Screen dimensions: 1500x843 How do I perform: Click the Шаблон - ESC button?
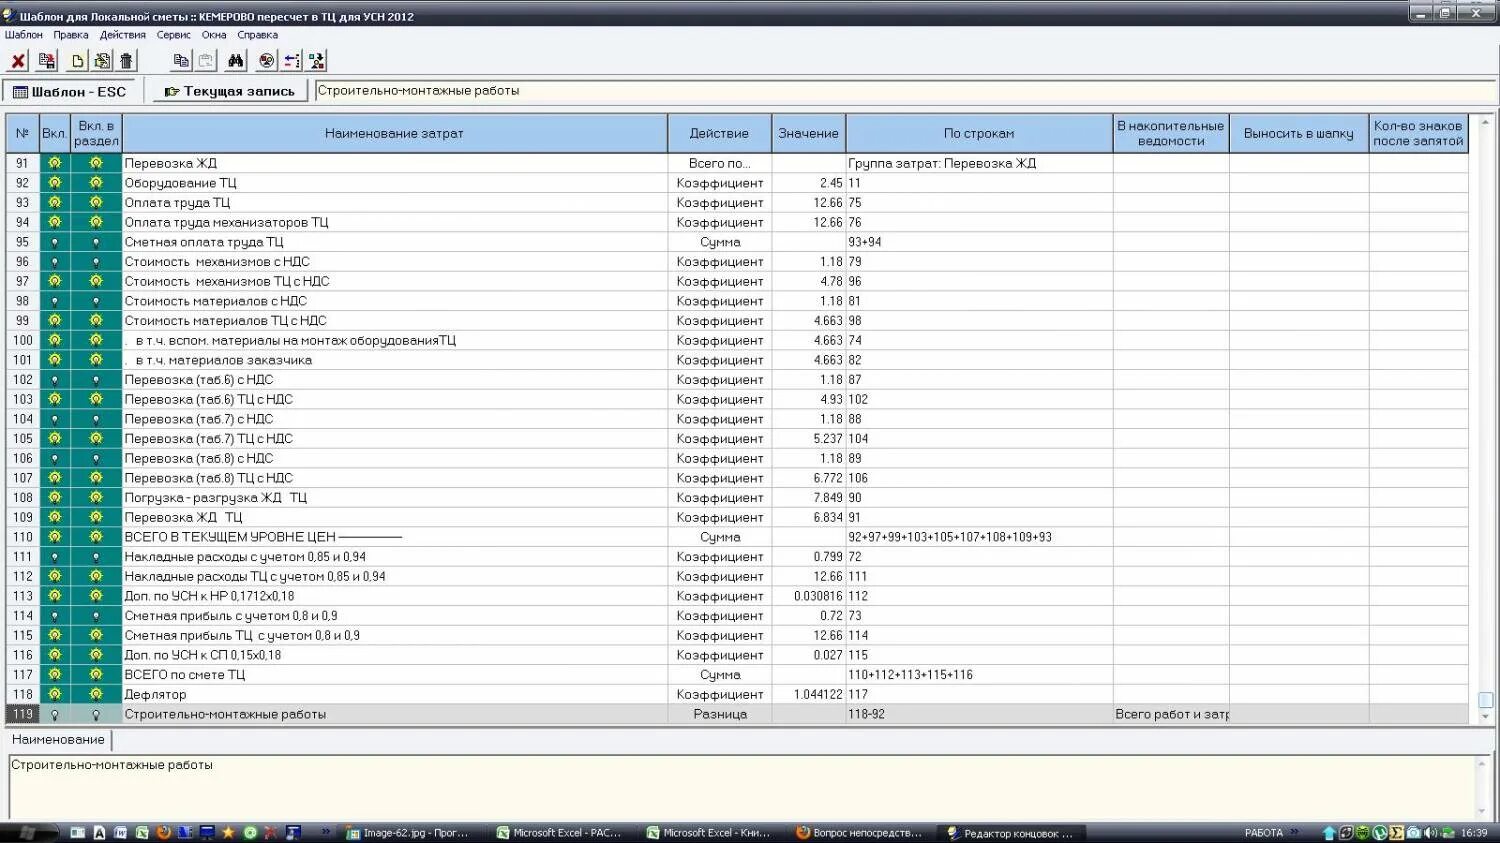[x=70, y=91]
